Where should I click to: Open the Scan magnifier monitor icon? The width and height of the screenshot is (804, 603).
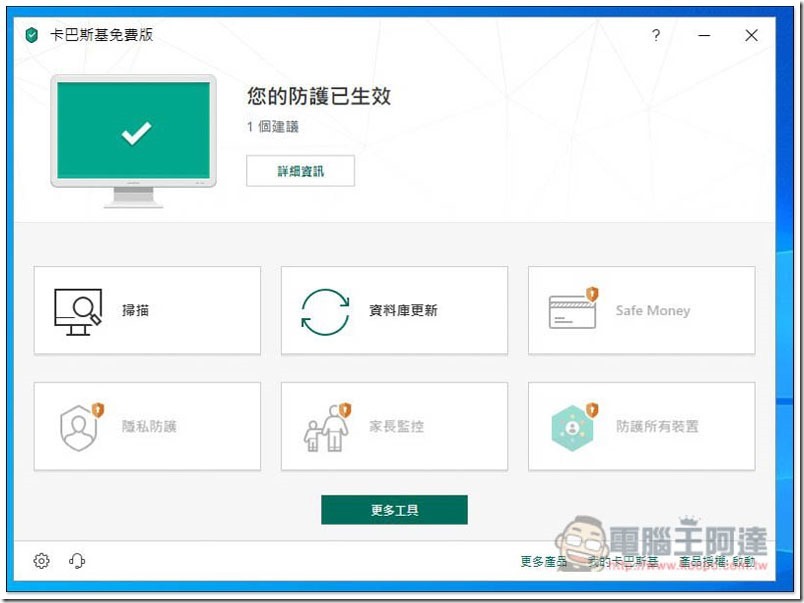pyautogui.click(x=77, y=310)
